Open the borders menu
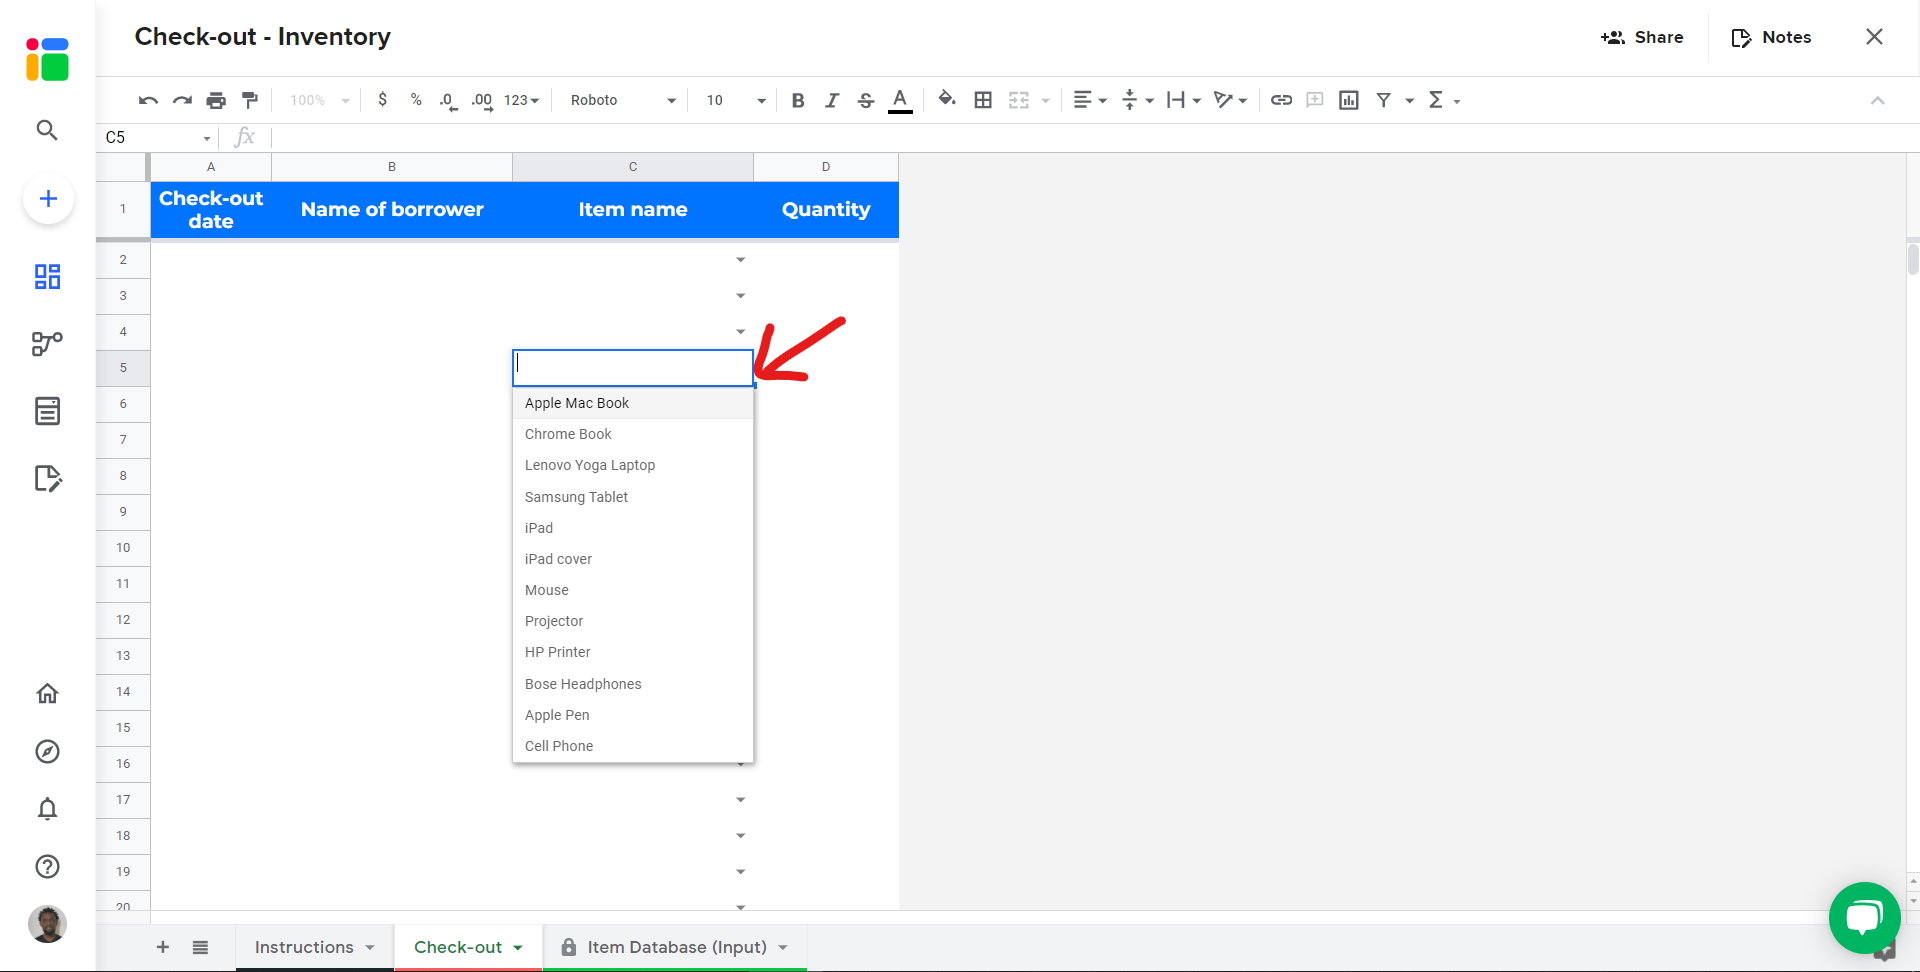Screen dimensions: 1920x972 tap(983, 100)
